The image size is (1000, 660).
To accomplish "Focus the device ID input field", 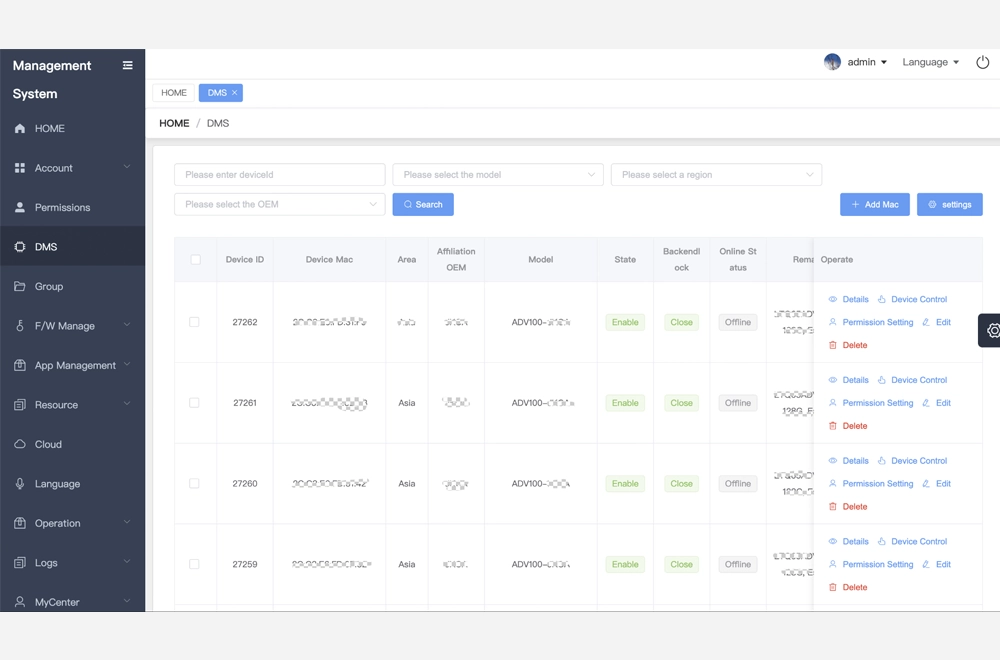I will [x=279, y=175].
